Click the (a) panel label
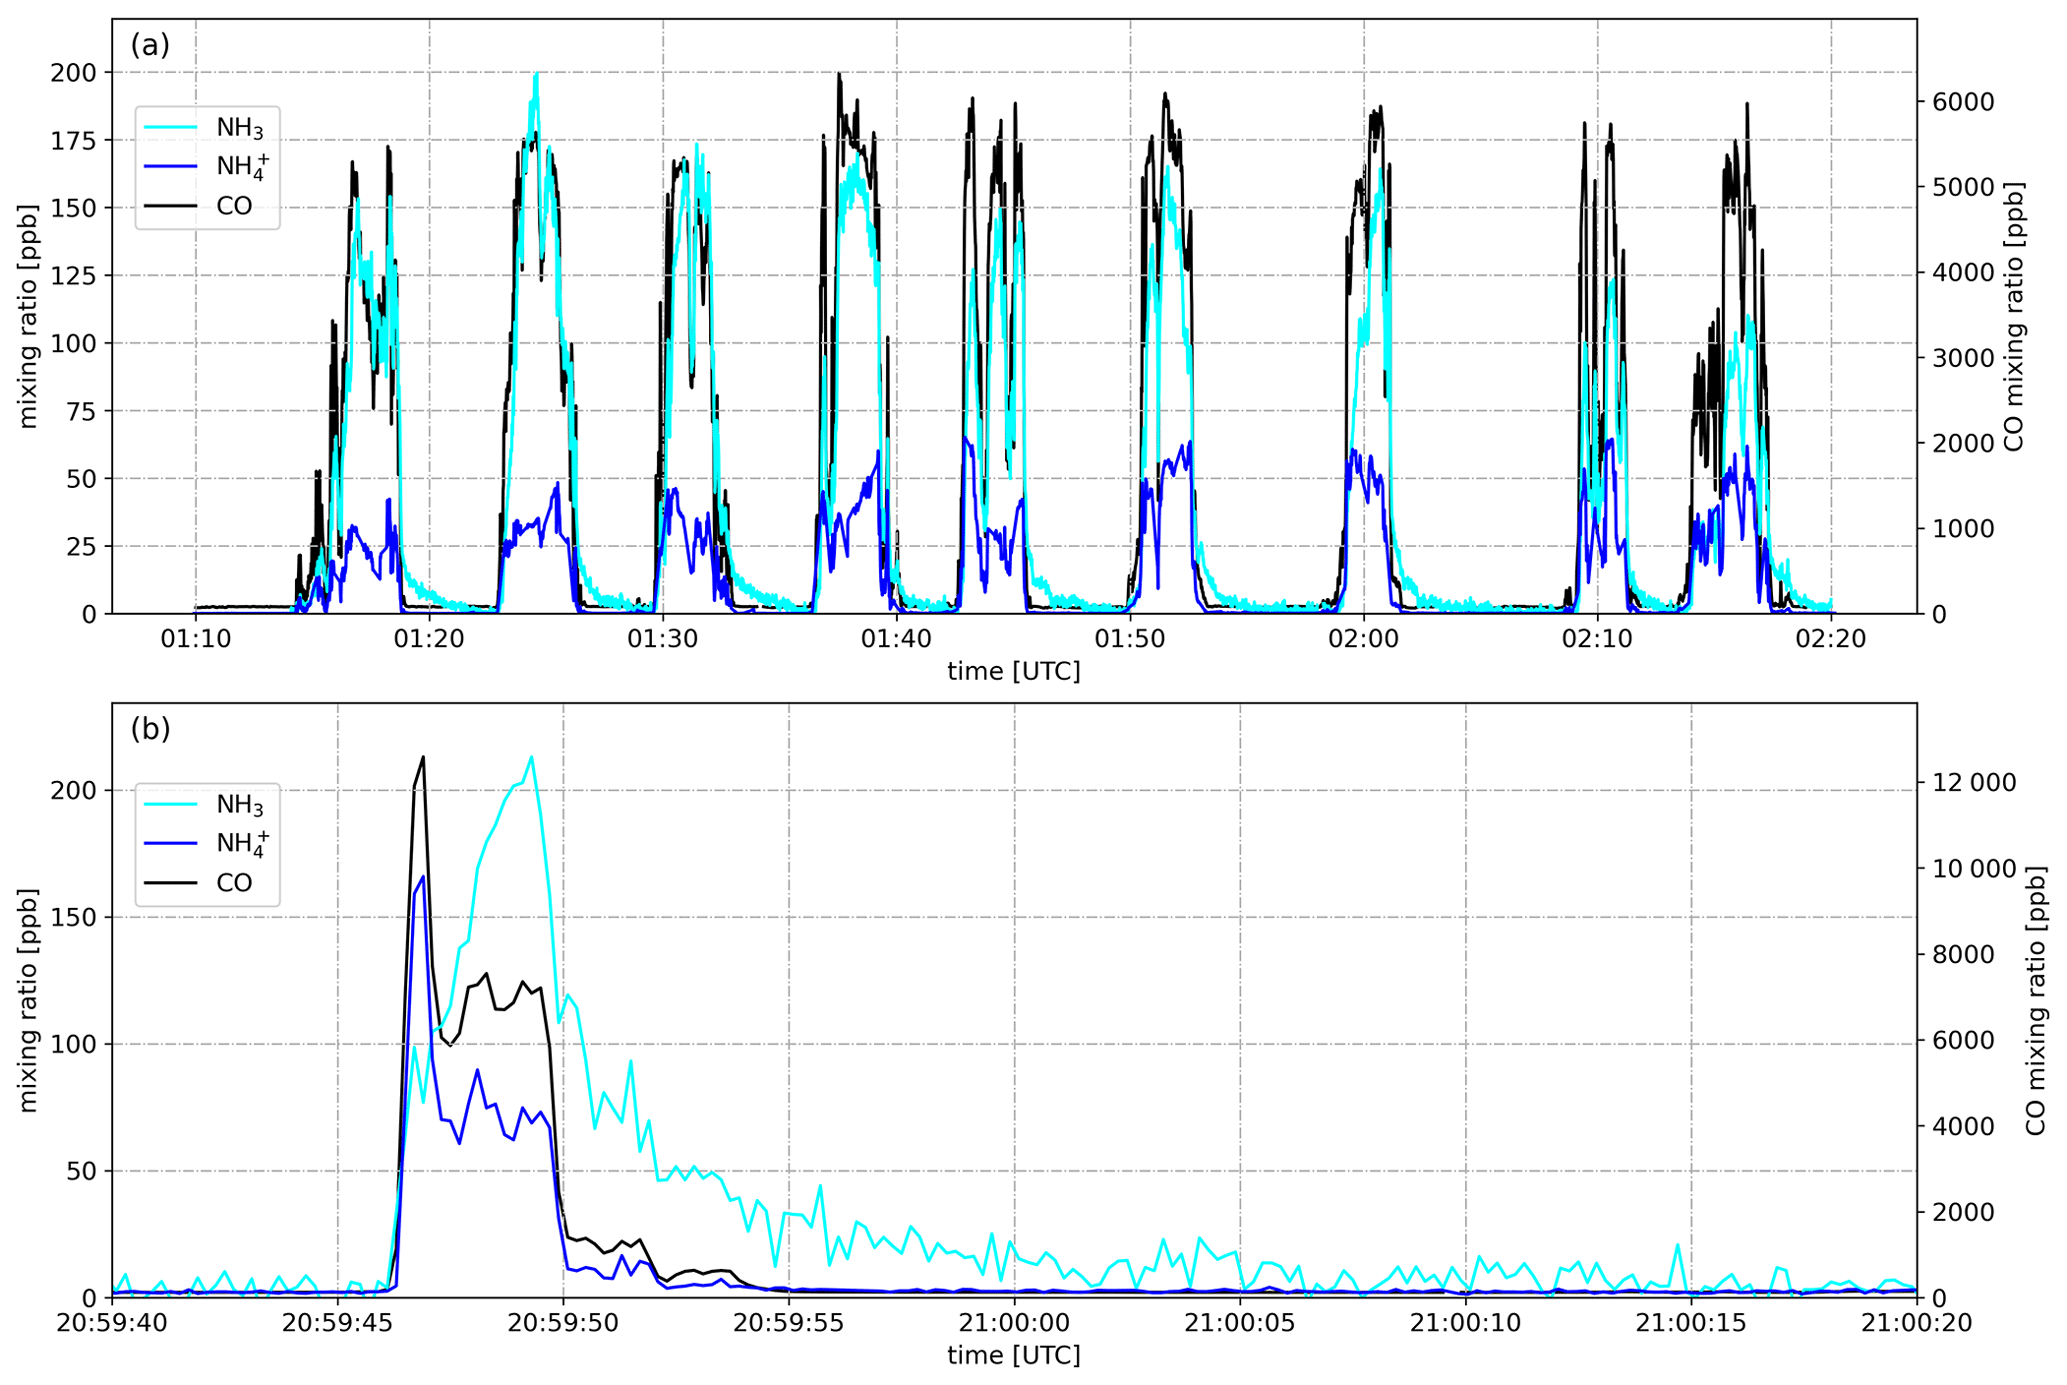2067x1385 pixels. tap(150, 45)
